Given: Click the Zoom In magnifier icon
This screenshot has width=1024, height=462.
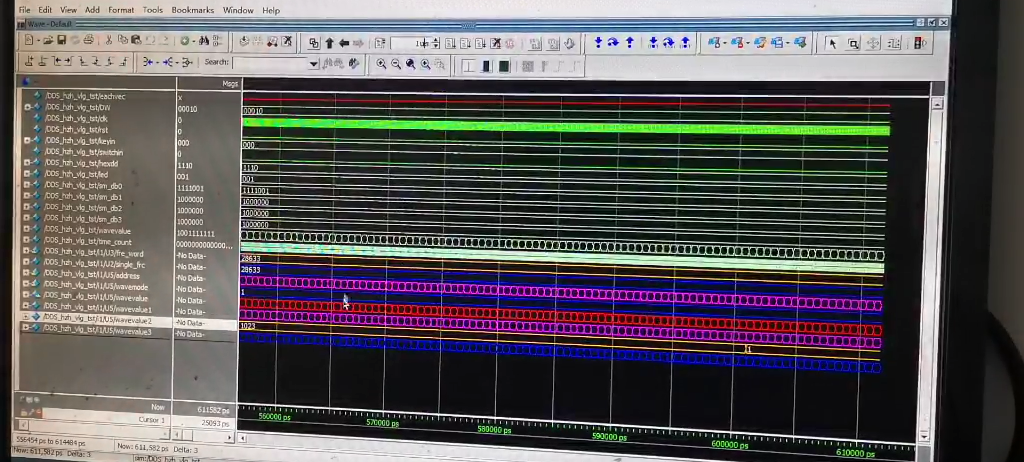Looking at the screenshot, I should 381,64.
